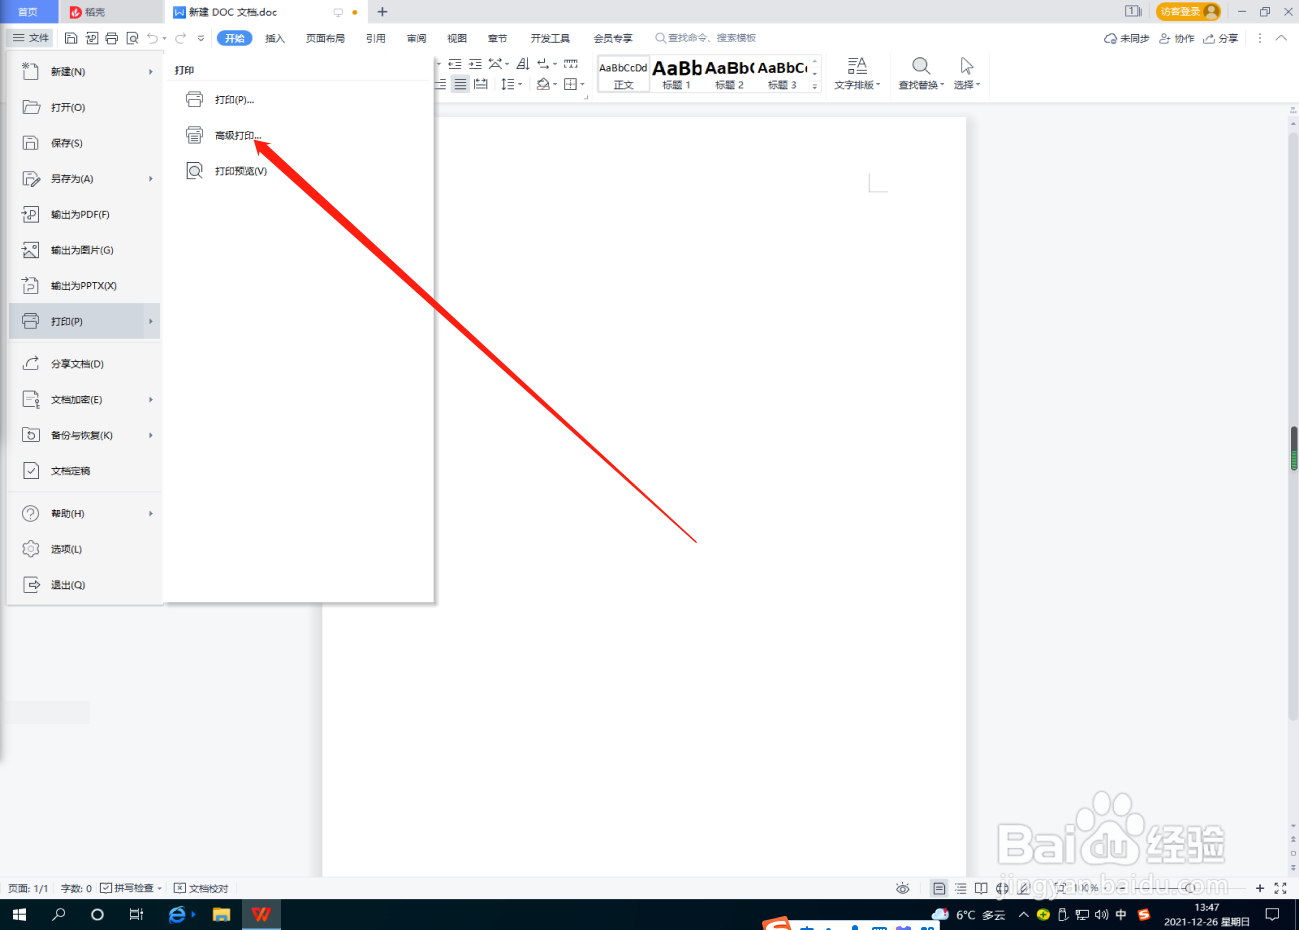
Task: Click the save icon in quick access toolbar
Action: [x=71, y=38]
